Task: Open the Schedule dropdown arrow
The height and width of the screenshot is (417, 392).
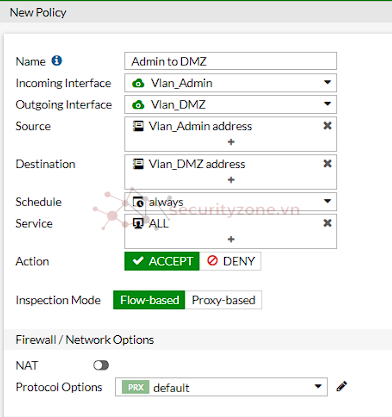Action: 327,201
